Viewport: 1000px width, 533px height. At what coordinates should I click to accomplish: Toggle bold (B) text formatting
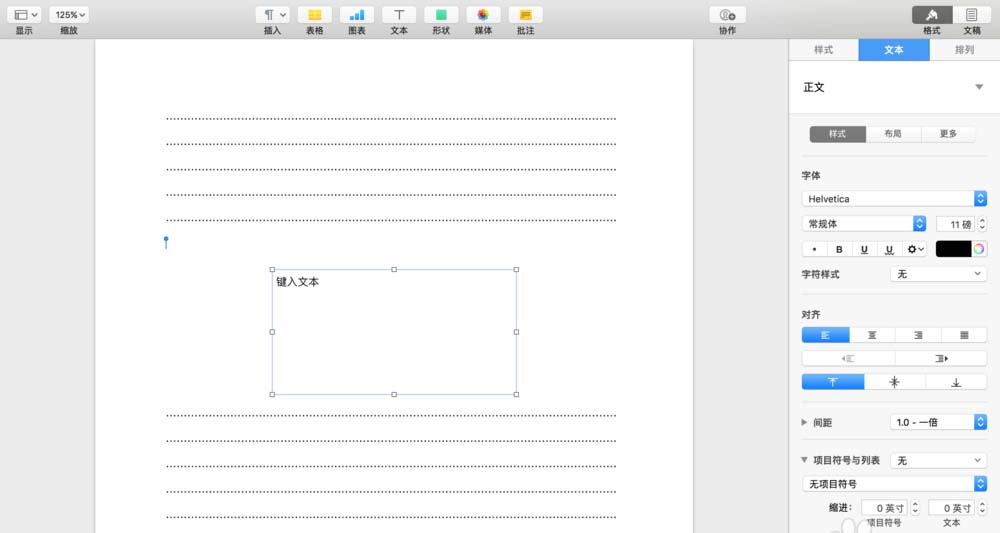coord(839,249)
